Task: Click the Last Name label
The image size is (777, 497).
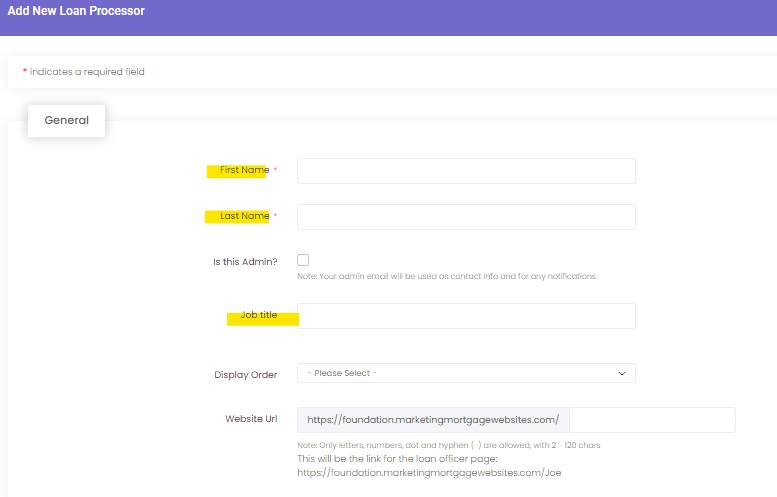Action: point(245,216)
